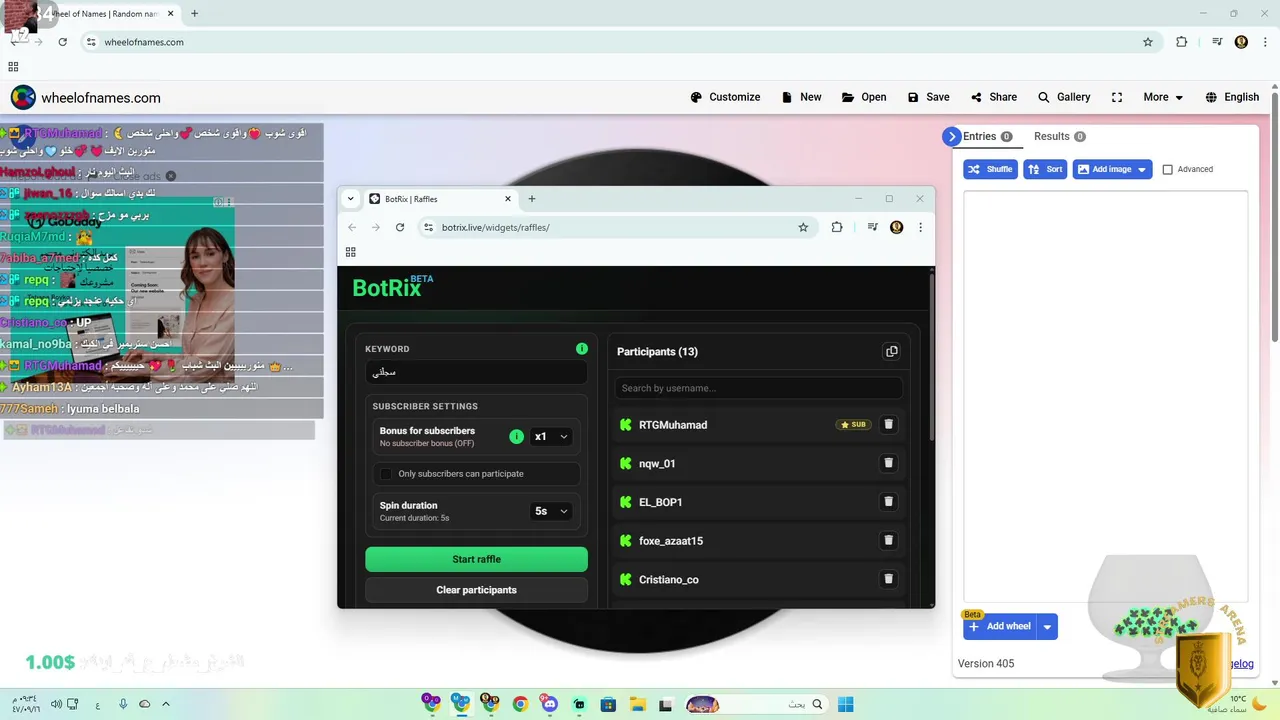Click the Start raffle button

point(476,559)
